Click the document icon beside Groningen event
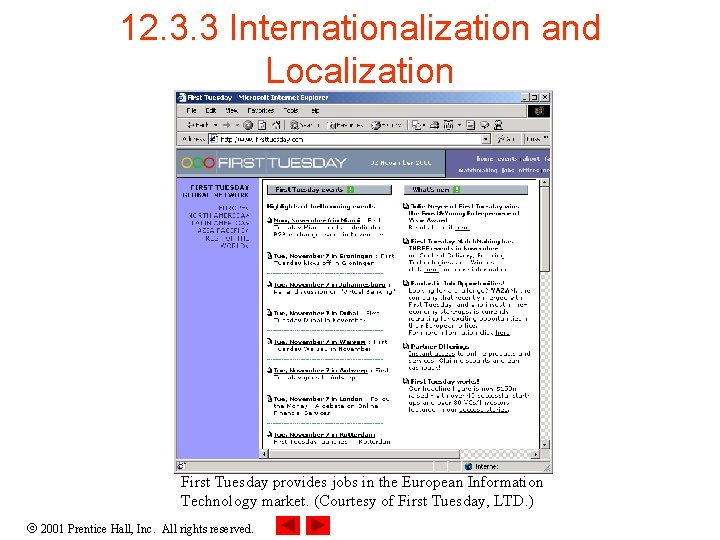720x540 pixels. click(270, 256)
